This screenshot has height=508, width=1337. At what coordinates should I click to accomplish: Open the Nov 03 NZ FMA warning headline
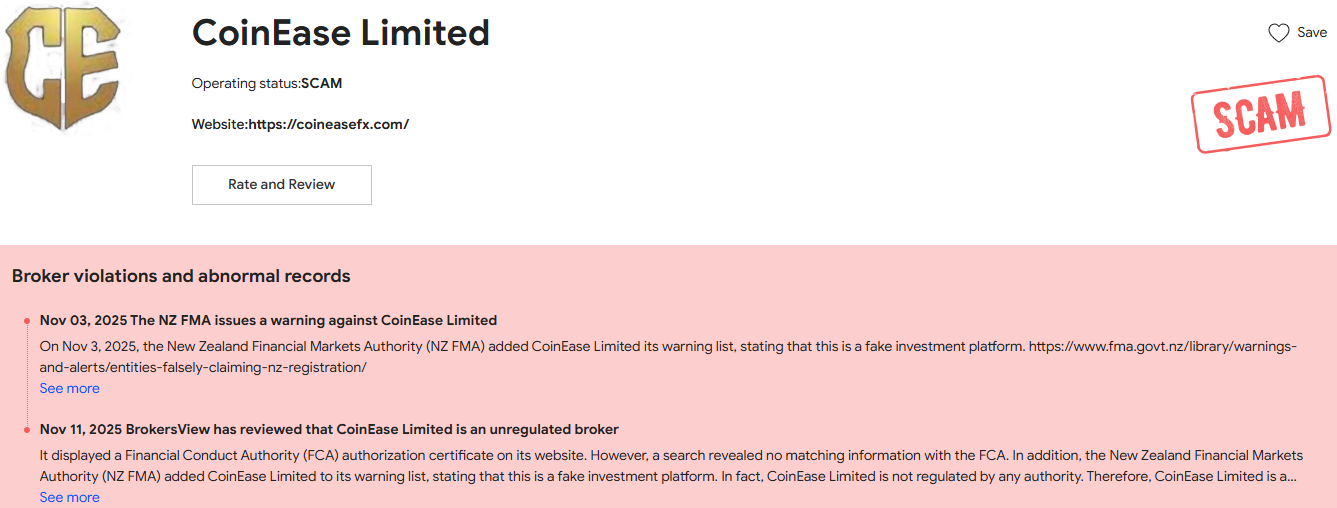[x=268, y=321]
